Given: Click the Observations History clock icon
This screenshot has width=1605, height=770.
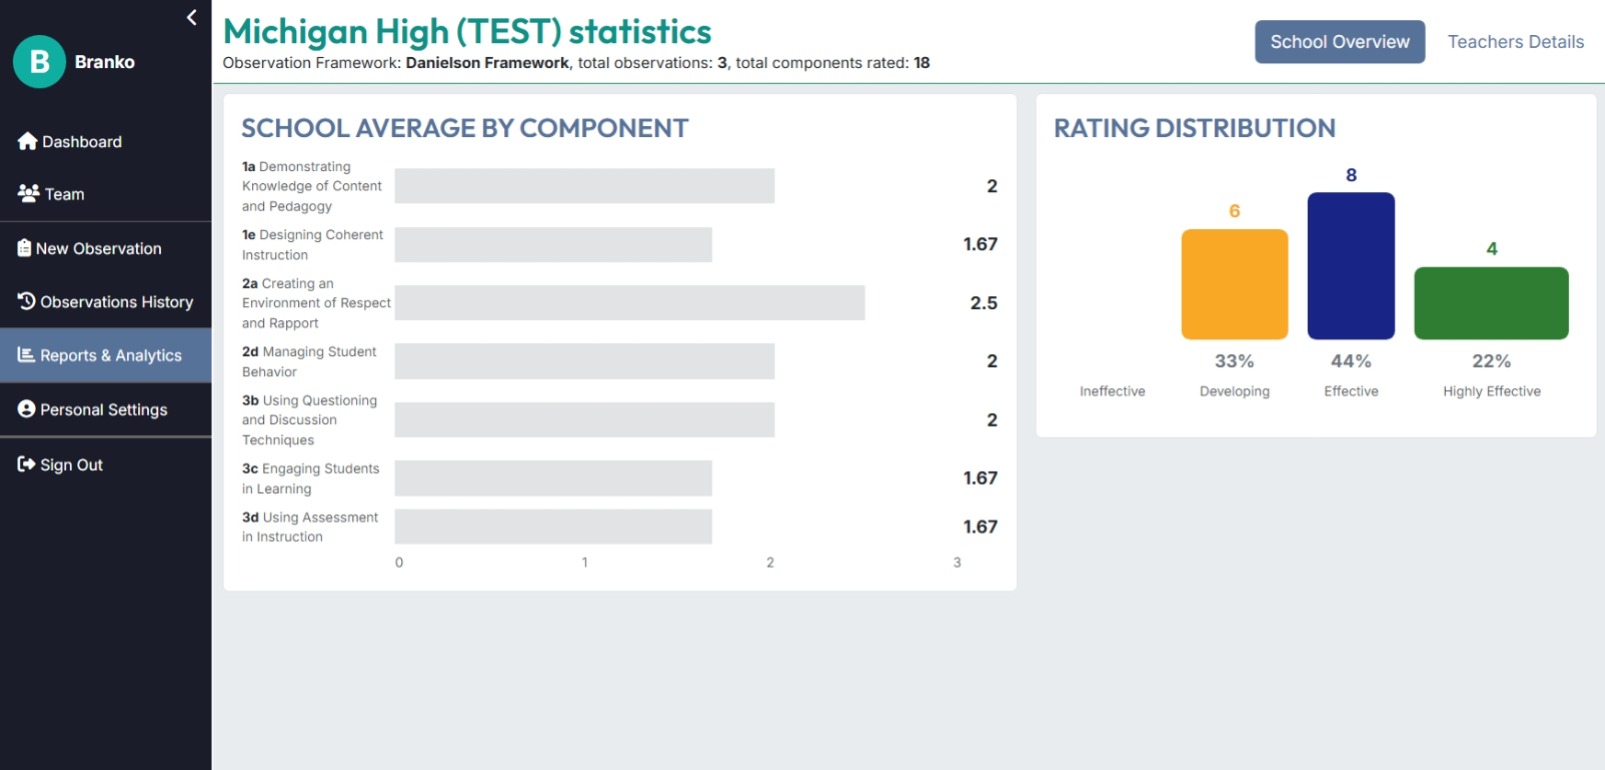Looking at the screenshot, I should click(27, 301).
